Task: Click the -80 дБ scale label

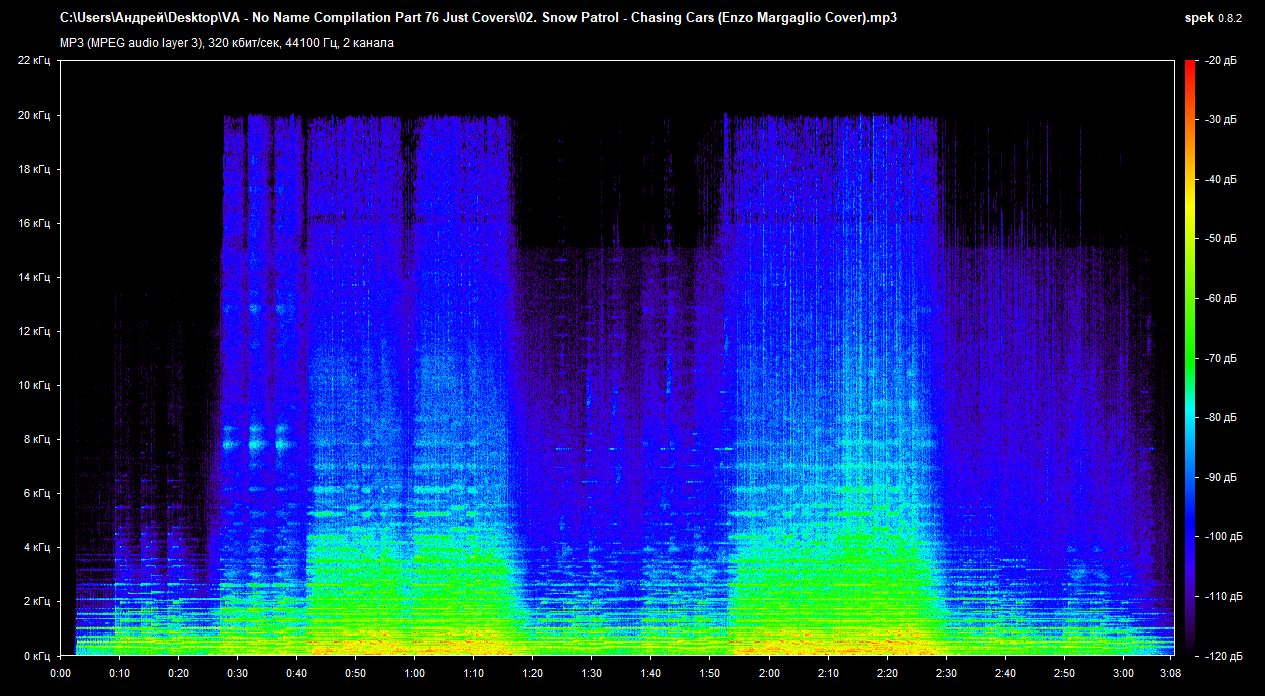Action: [1221, 417]
